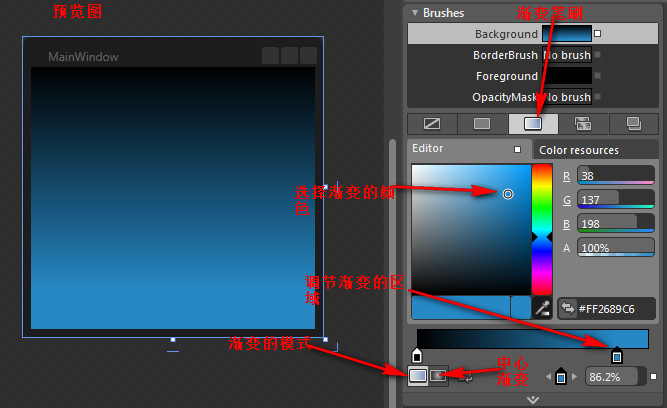Click the selected gradient stop indicator icon

click(561, 376)
